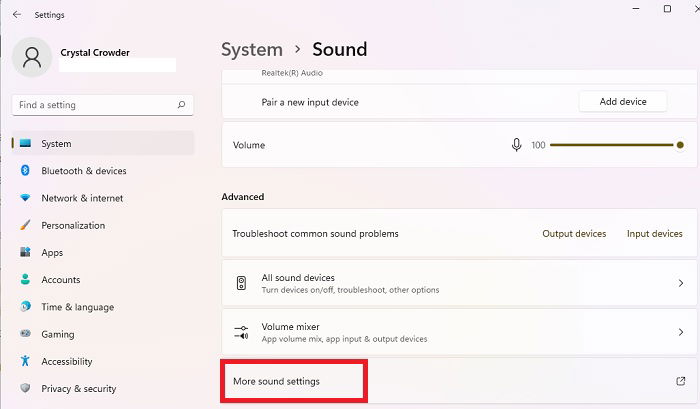Mute microphone via volume mic icon
700x409 pixels.
516,145
